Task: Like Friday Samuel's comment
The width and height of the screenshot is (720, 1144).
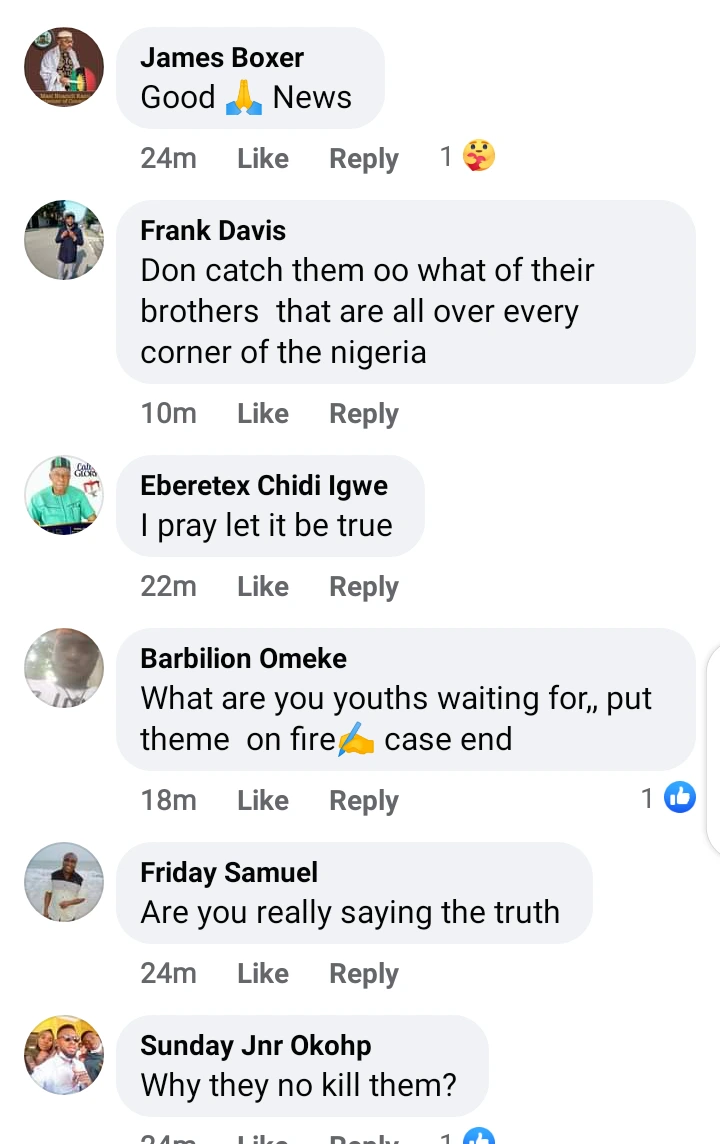Action: point(263,973)
